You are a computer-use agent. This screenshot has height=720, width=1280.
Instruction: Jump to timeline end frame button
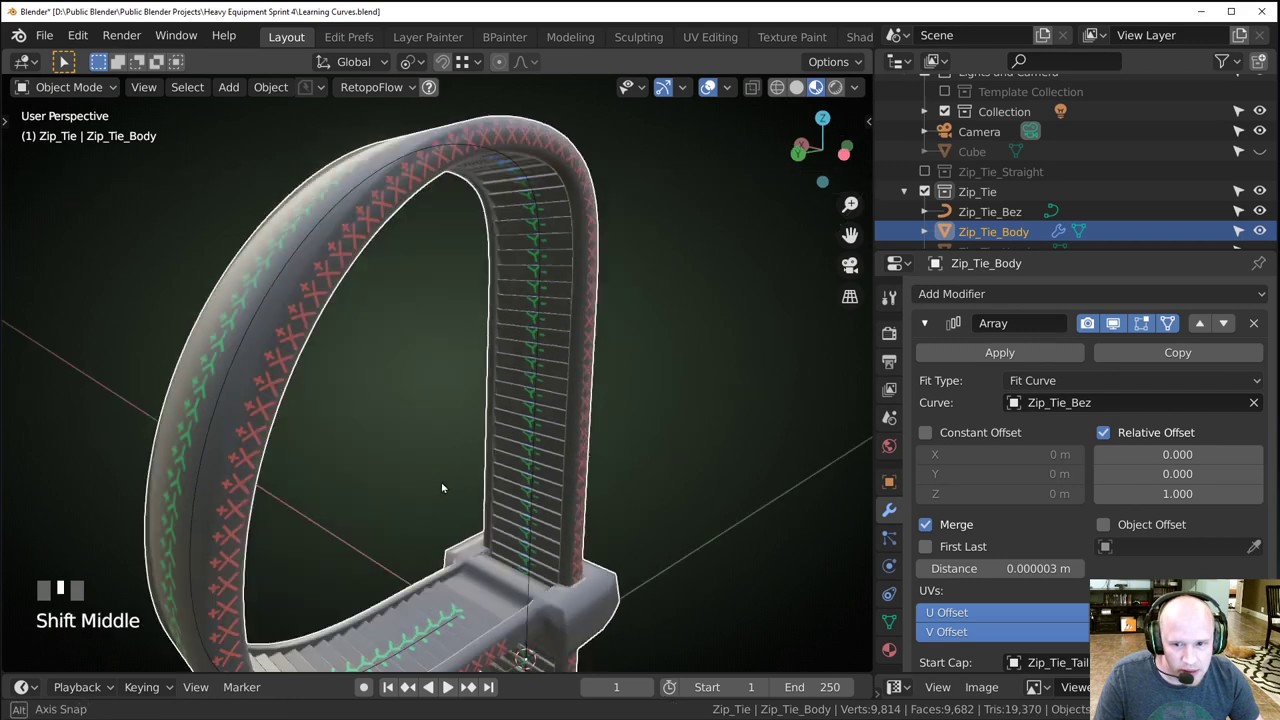coord(488,687)
